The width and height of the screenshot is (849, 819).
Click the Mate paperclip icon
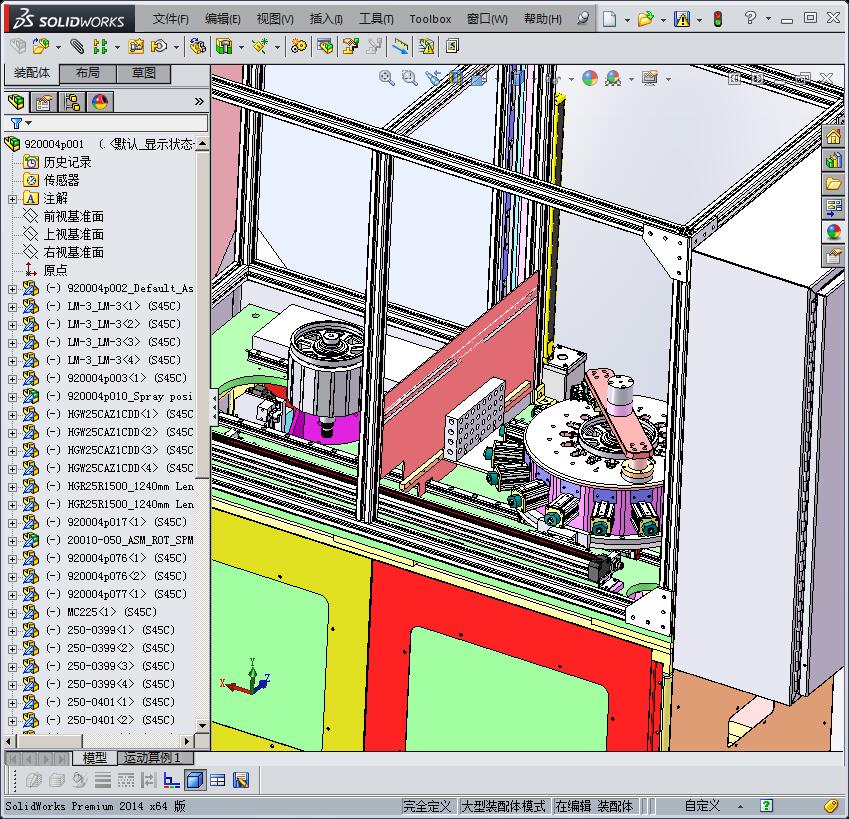(77, 47)
